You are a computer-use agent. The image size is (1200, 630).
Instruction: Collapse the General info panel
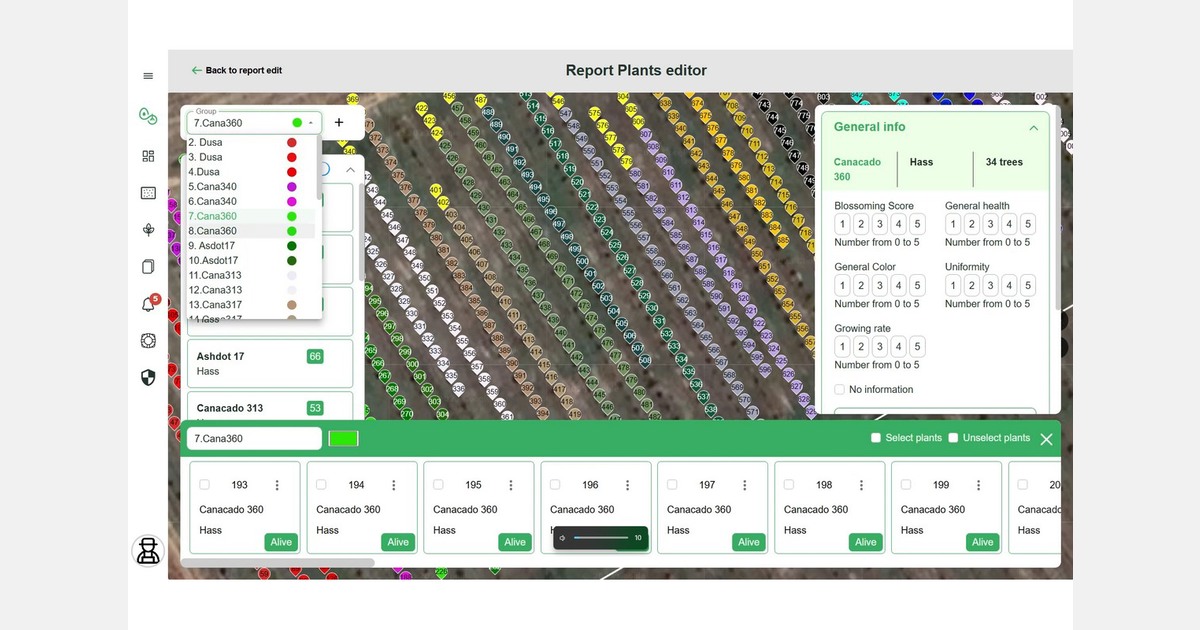1034,127
